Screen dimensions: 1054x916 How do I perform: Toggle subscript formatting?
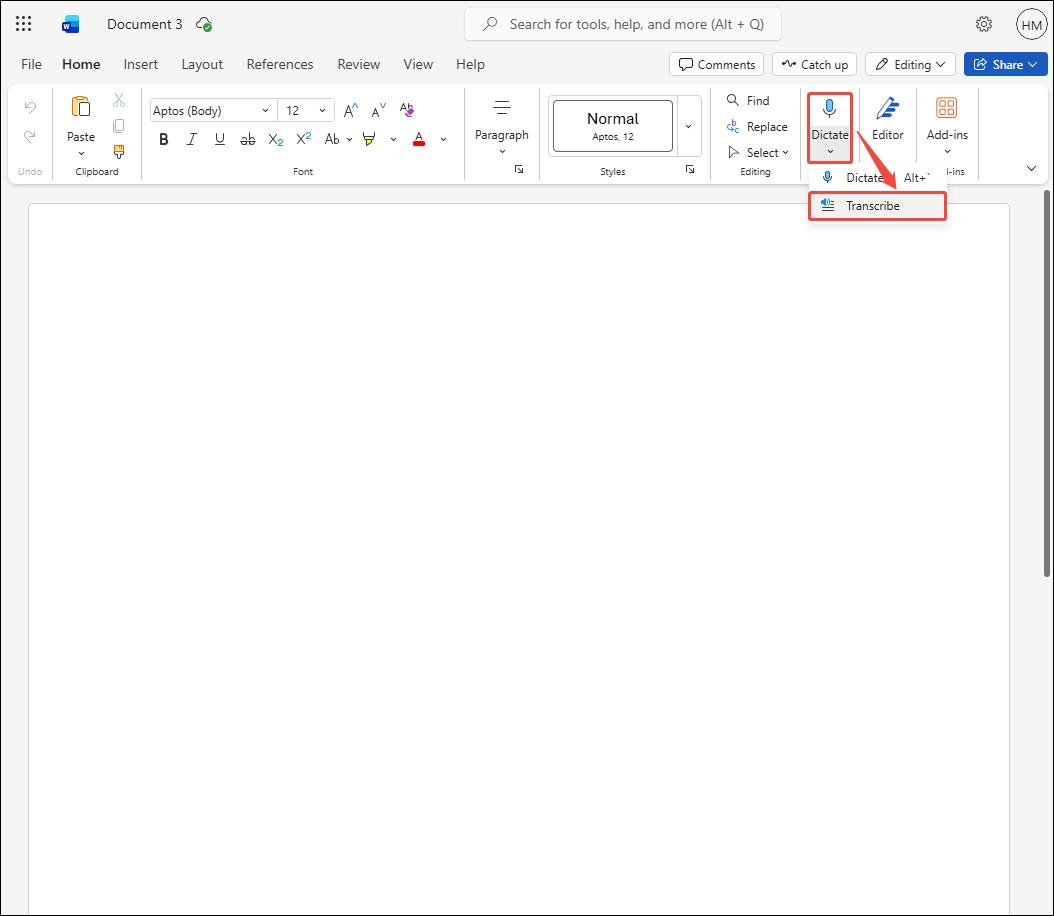tap(276, 139)
